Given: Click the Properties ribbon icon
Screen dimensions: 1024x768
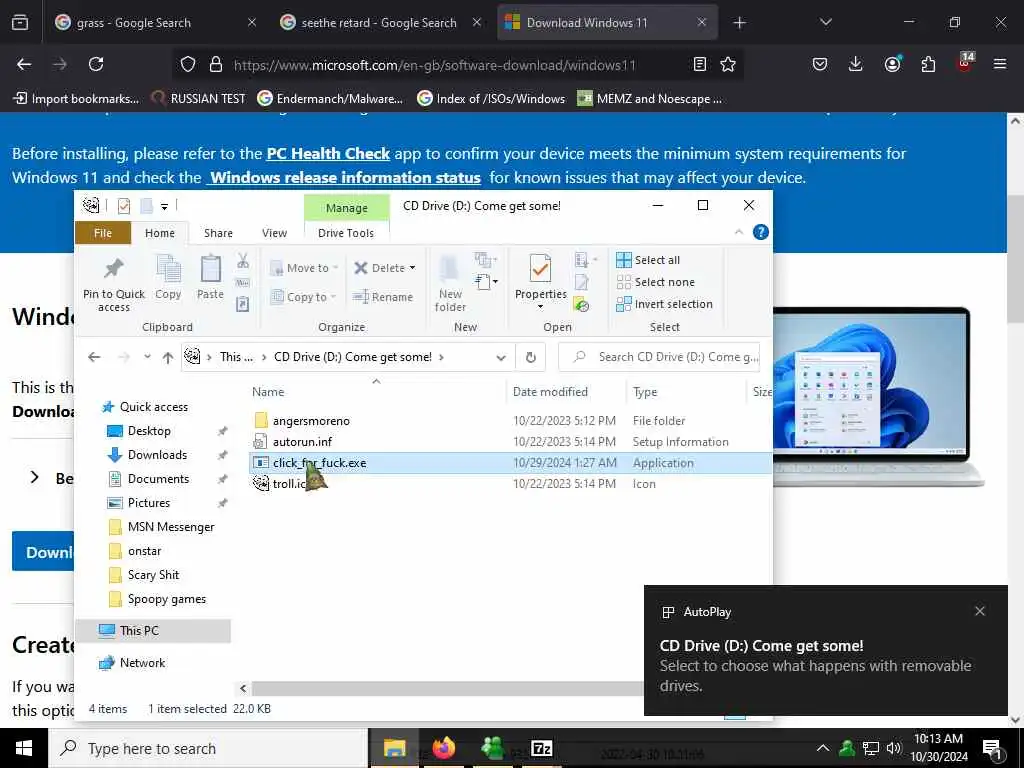Looking at the screenshot, I should pyautogui.click(x=540, y=269).
